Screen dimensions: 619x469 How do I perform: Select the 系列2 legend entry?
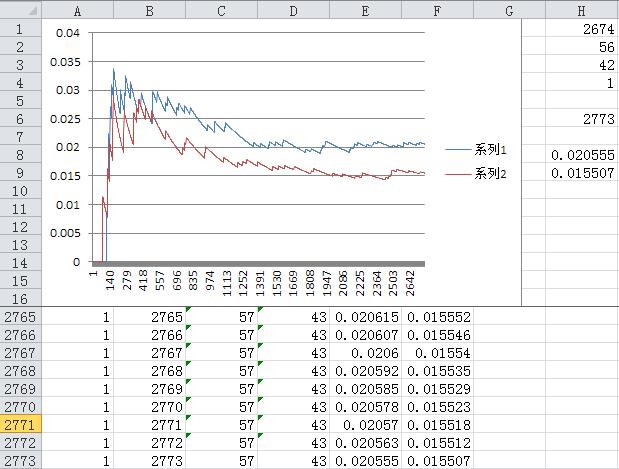pos(490,173)
